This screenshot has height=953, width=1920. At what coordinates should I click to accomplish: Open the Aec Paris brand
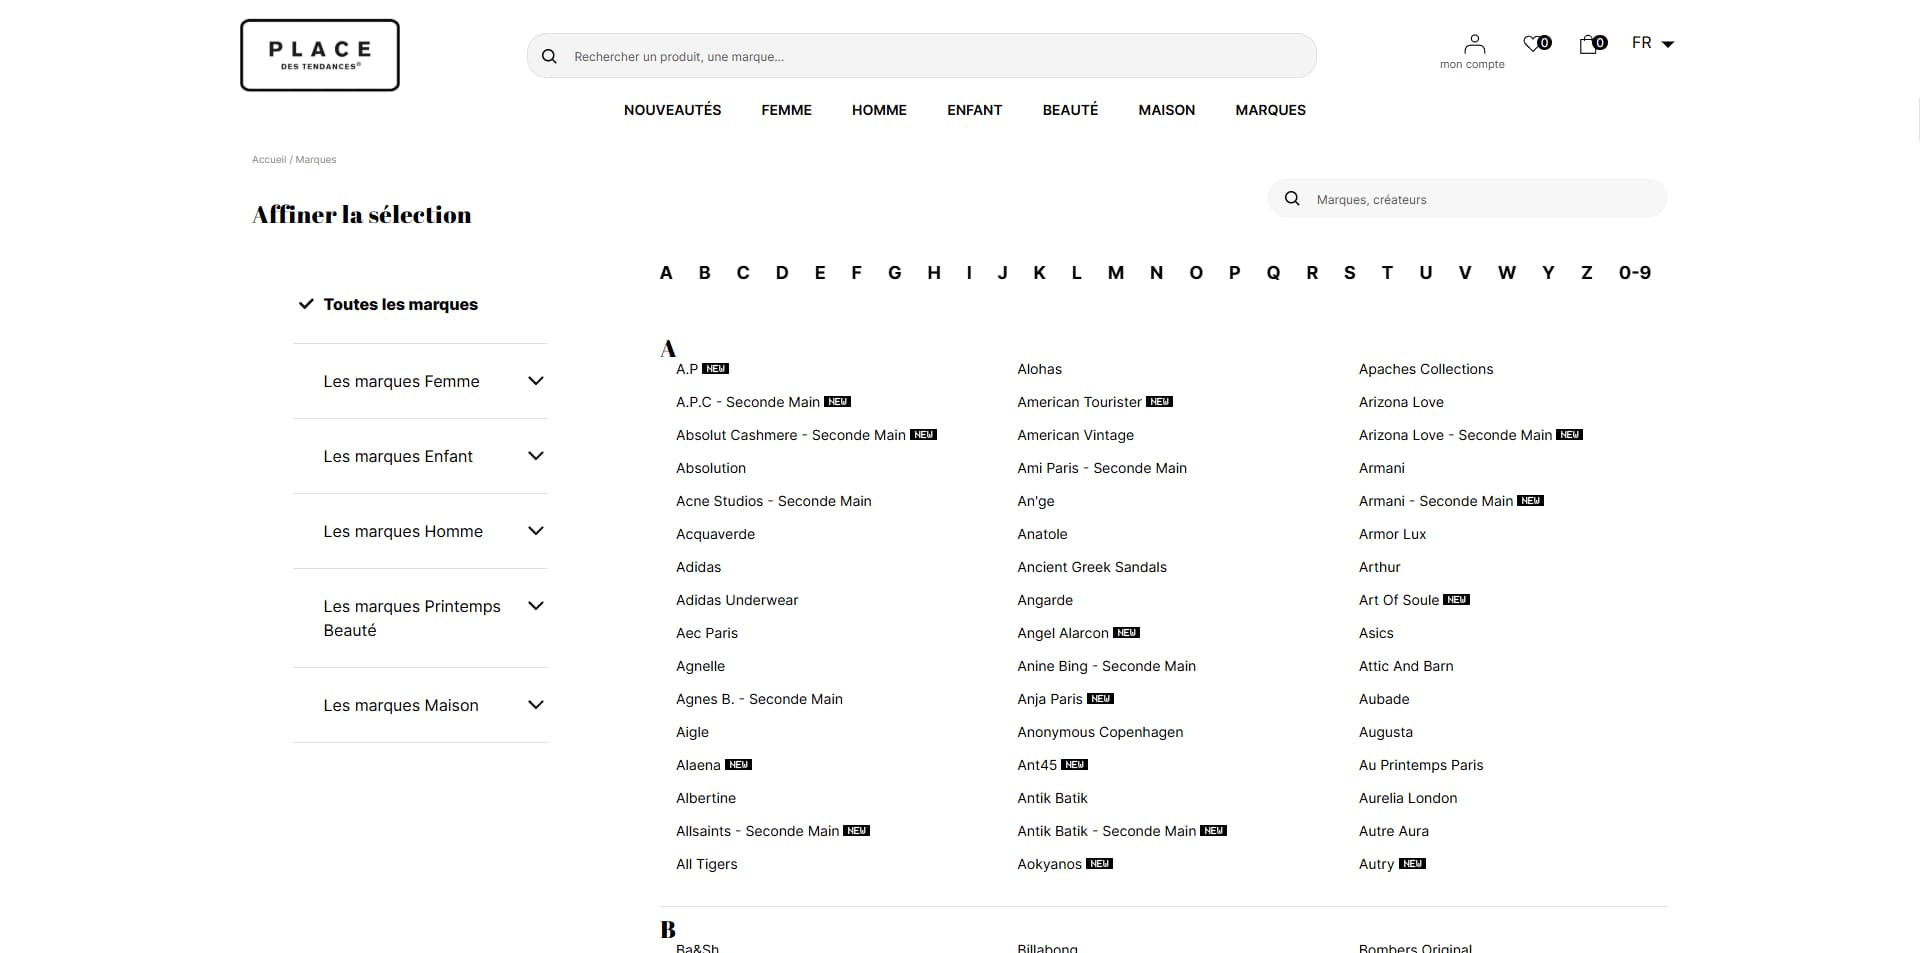point(707,633)
